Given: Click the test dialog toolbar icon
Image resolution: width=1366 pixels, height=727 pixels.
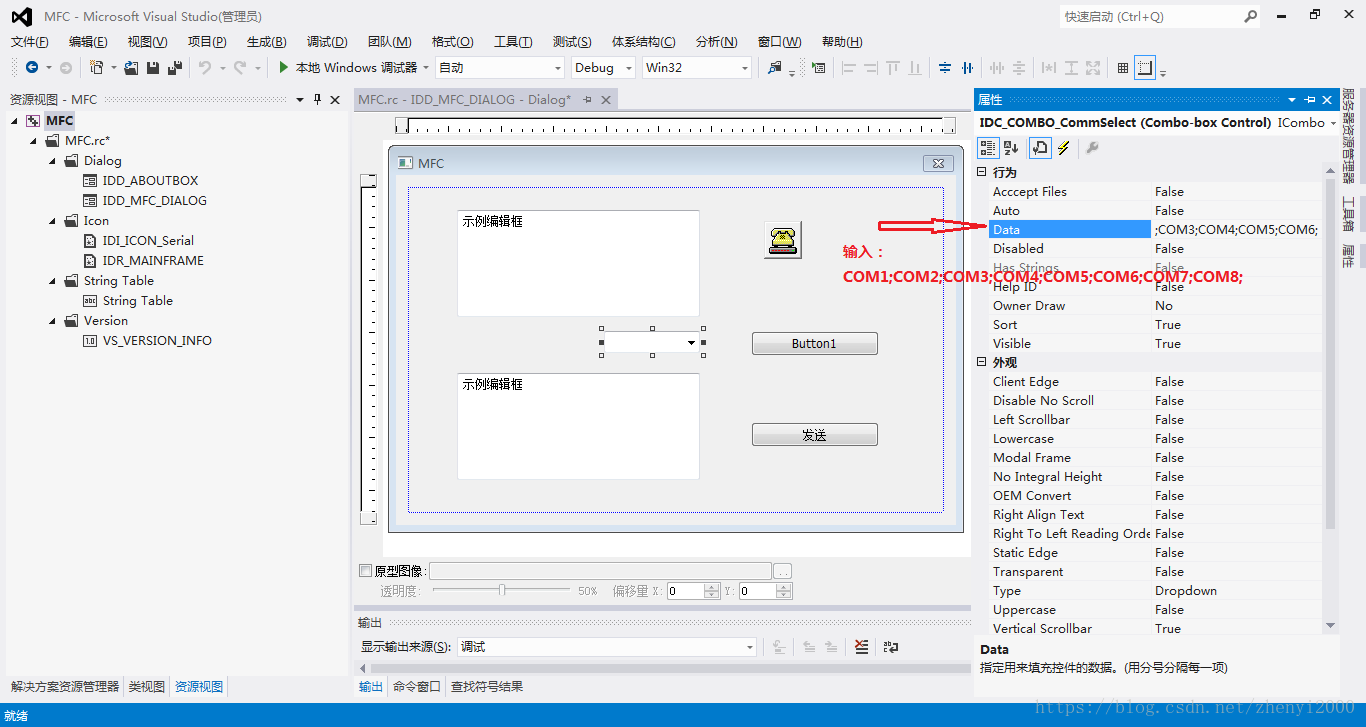Looking at the screenshot, I should (819, 67).
